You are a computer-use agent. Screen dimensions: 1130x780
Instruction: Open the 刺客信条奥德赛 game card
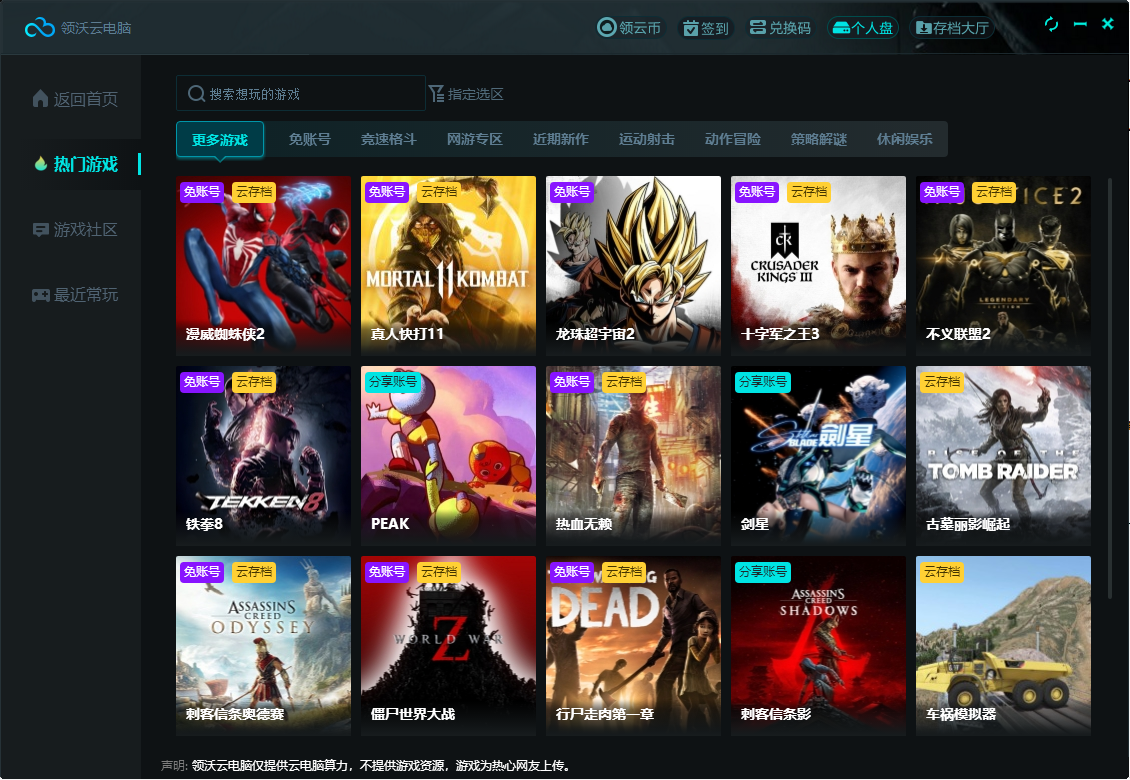263,646
